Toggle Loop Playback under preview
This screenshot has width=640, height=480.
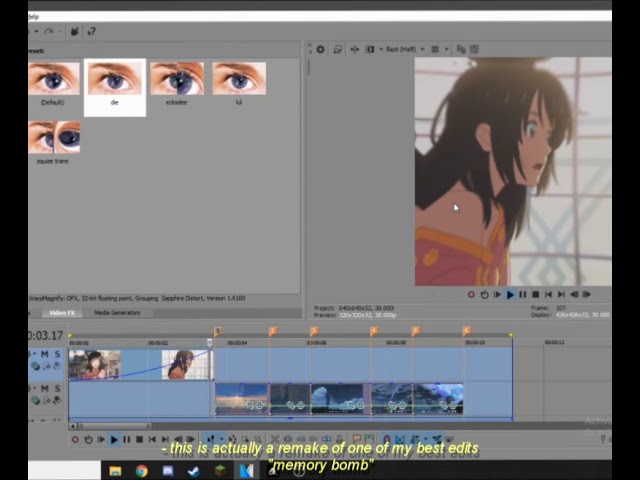click(x=484, y=294)
